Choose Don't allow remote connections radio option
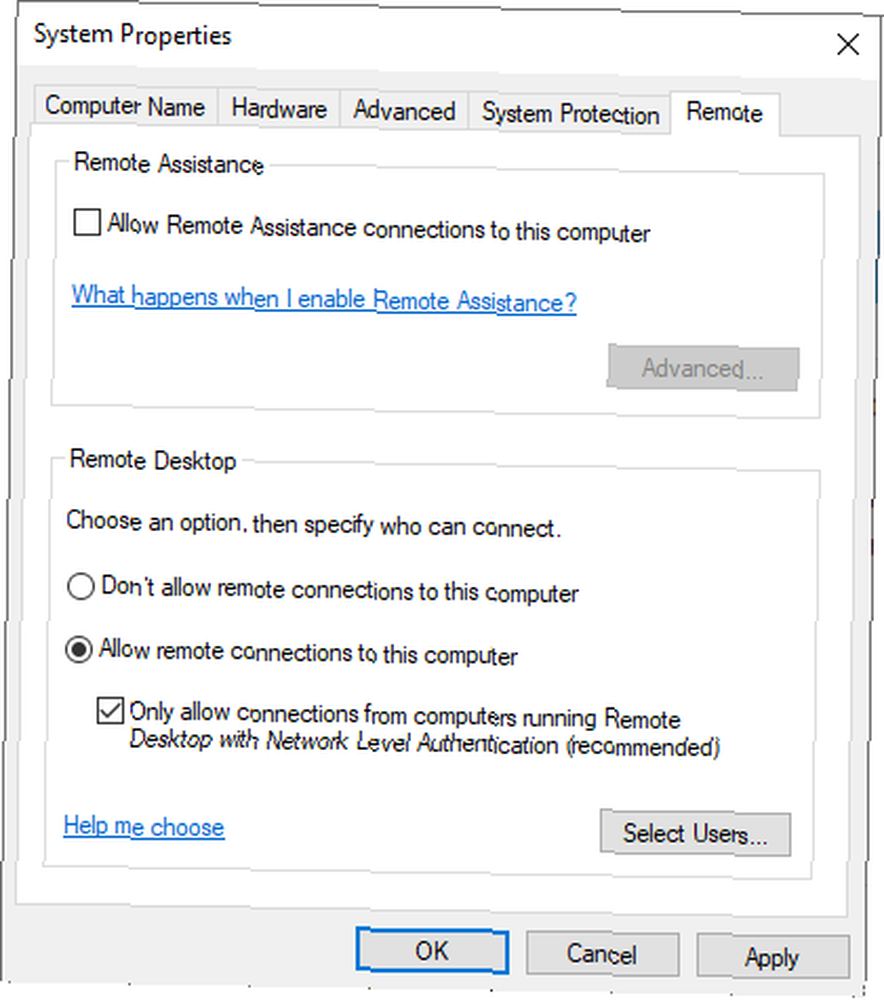The height and width of the screenshot is (1000, 884). click(x=81, y=585)
